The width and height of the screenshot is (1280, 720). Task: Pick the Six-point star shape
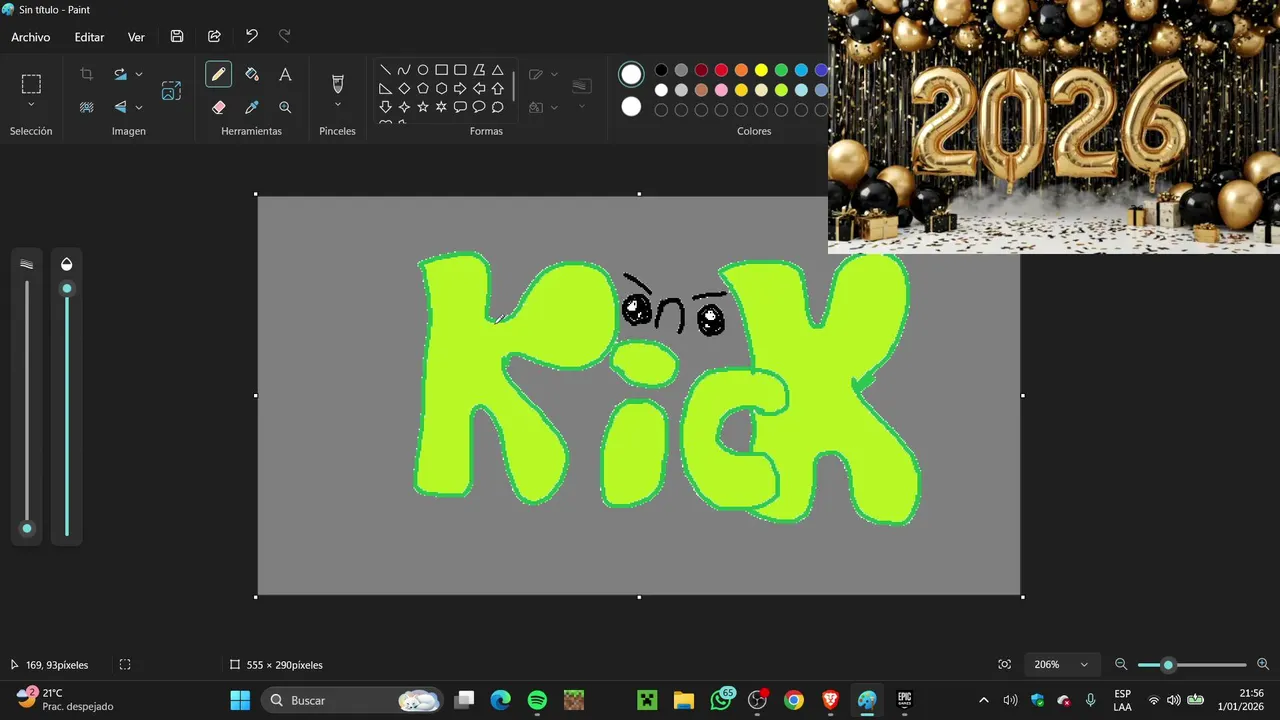coord(441,107)
